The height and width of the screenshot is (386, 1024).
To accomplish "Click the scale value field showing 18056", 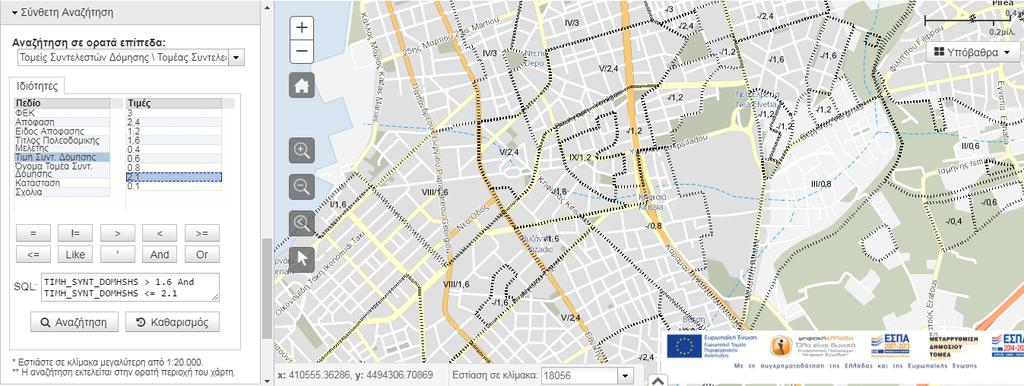I will (x=580, y=376).
